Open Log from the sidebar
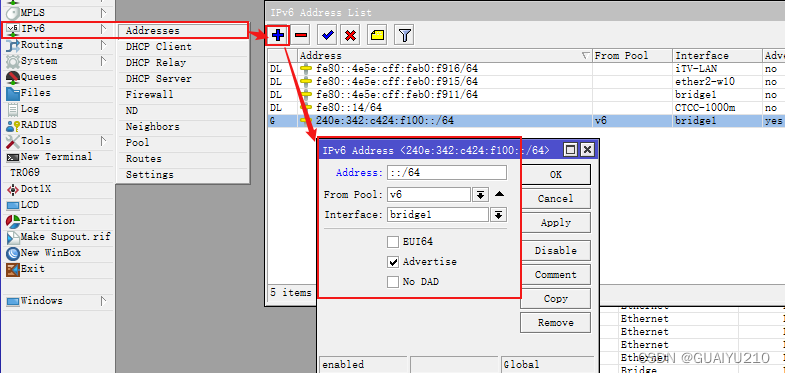 click(x=57, y=109)
